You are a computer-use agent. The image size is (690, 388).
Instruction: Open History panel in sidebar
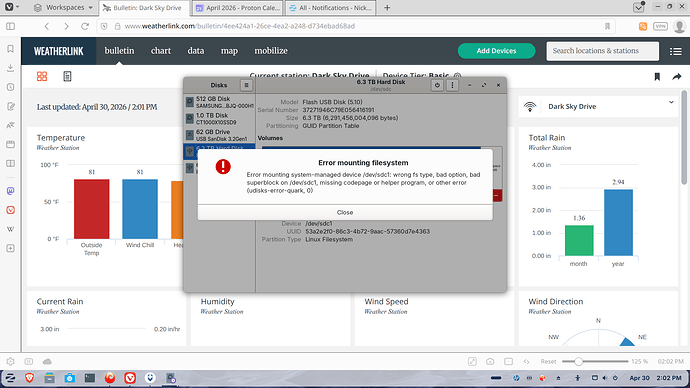pos(11,87)
